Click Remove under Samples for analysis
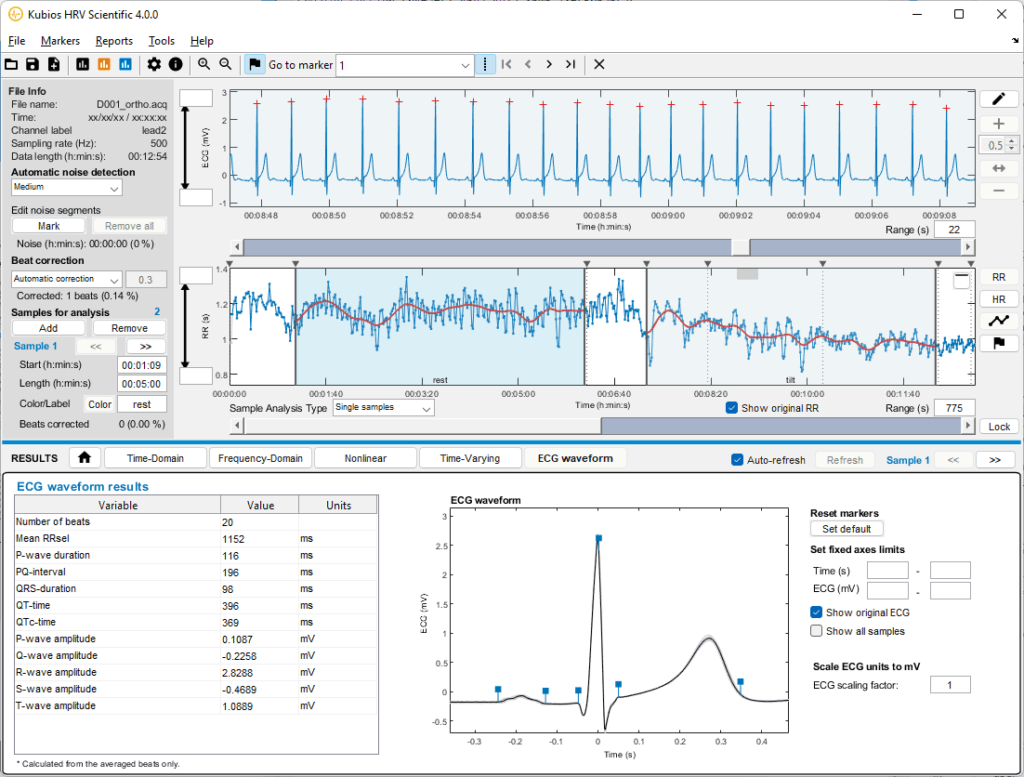Screen dimensions: 1024x777 coord(129,328)
